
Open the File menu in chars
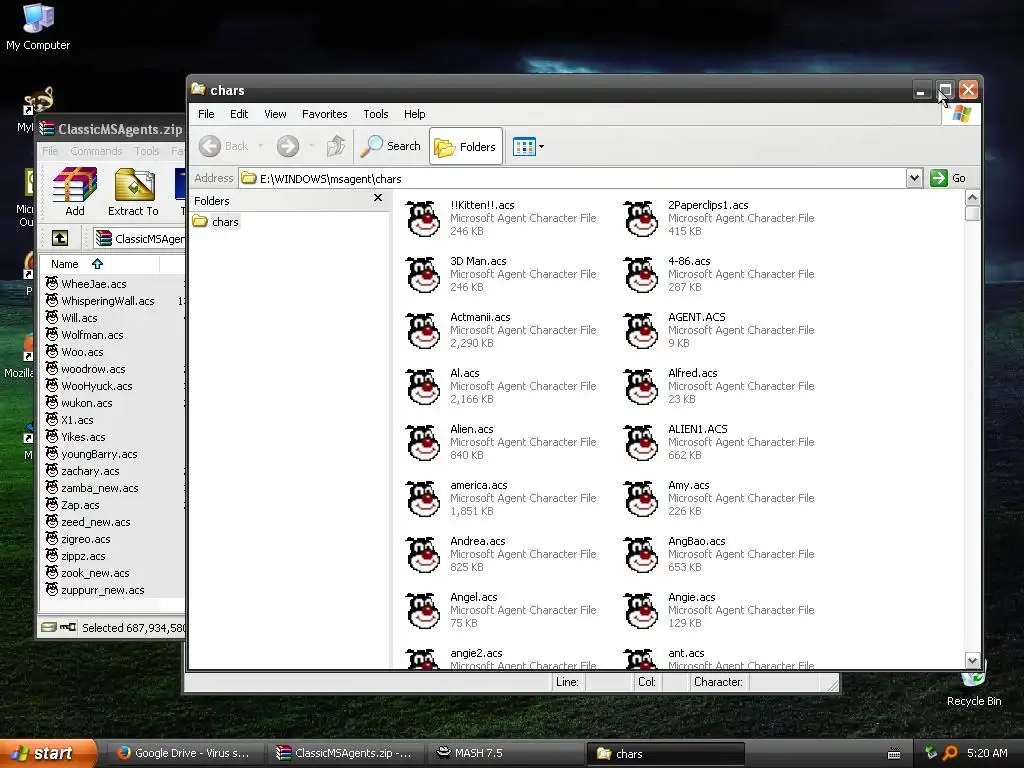[x=206, y=114]
